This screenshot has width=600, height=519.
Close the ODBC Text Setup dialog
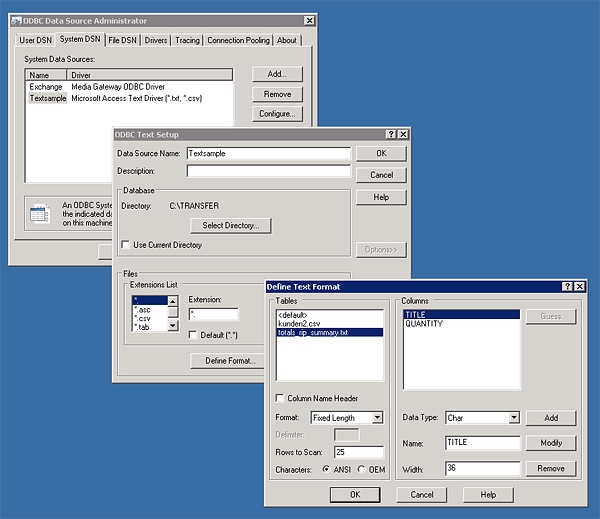point(403,134)
